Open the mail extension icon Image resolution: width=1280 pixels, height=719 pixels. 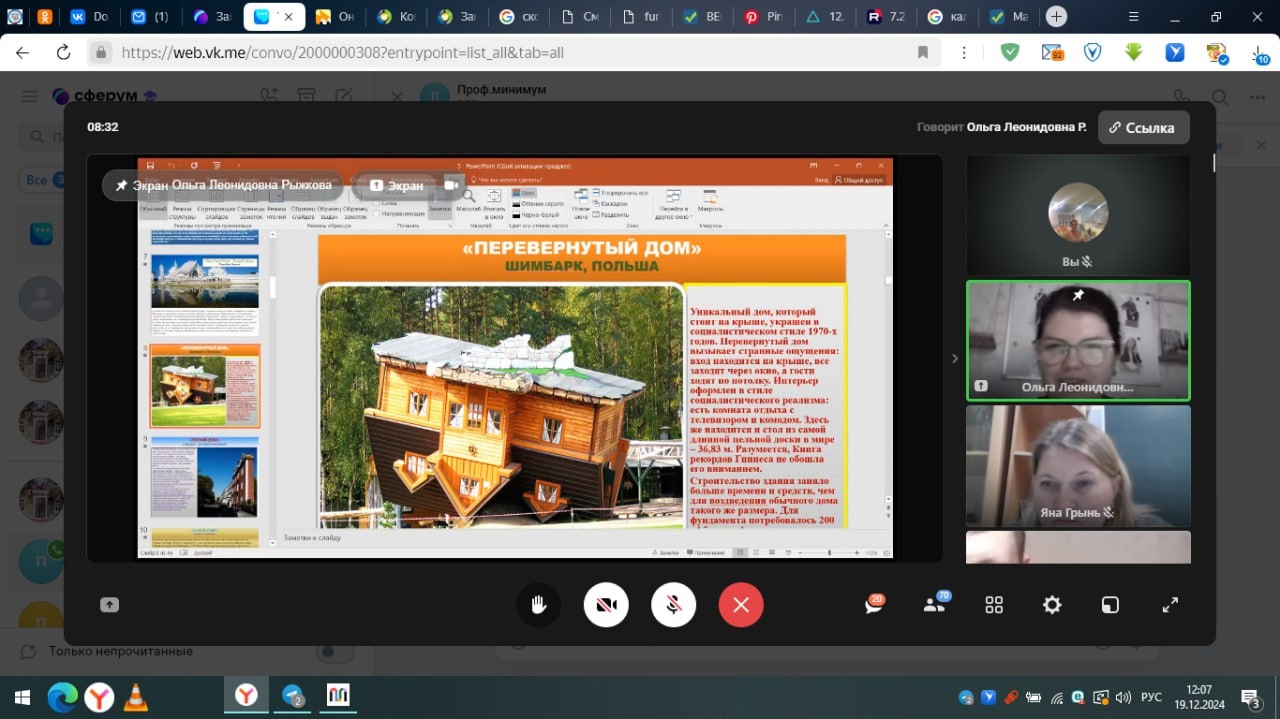1052,52
